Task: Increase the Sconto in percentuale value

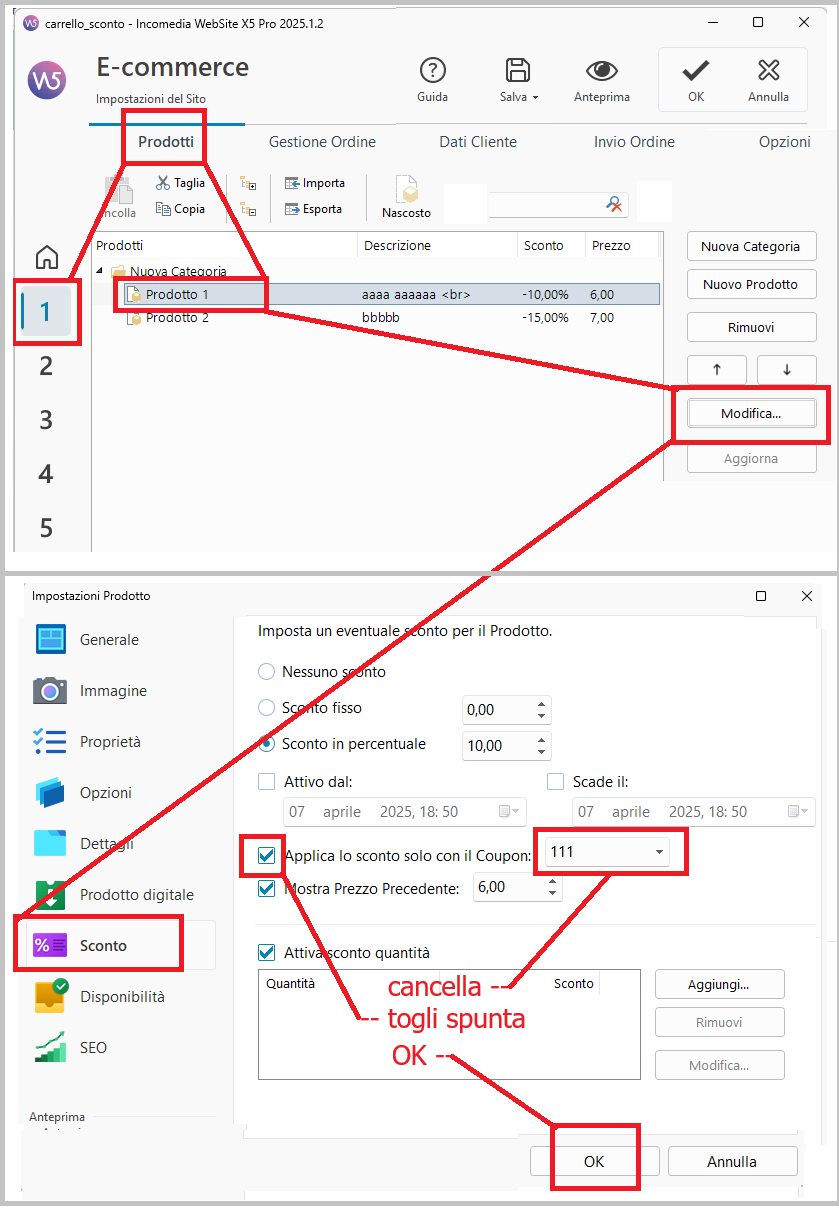Action: pyautogui.click(x=542, y=740)
